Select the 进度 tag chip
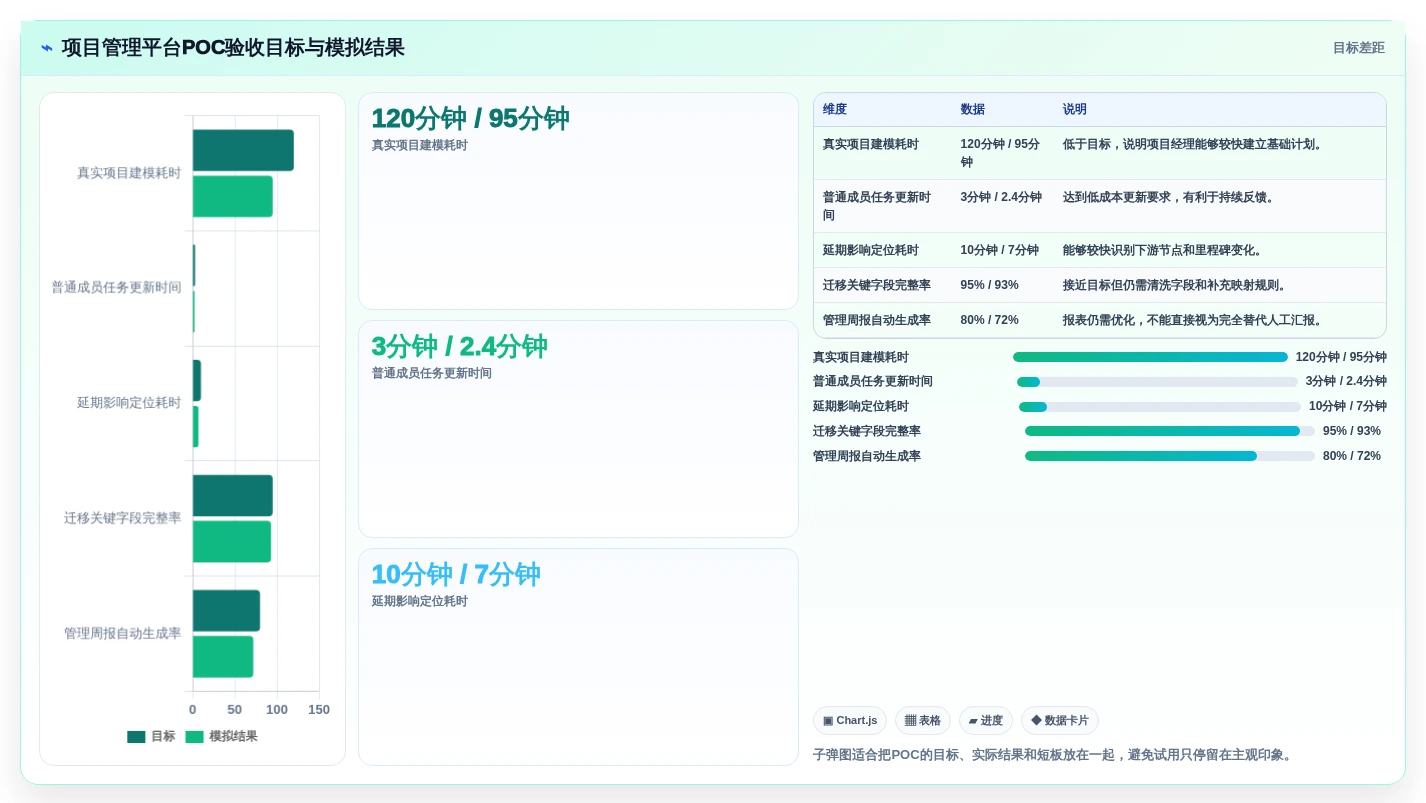The image size is (1426, 803). pos(986,721)
